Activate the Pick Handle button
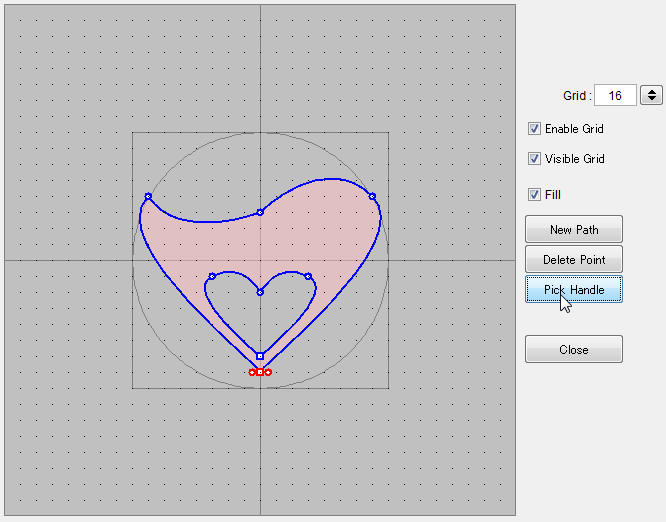 (x=574, y=289)
